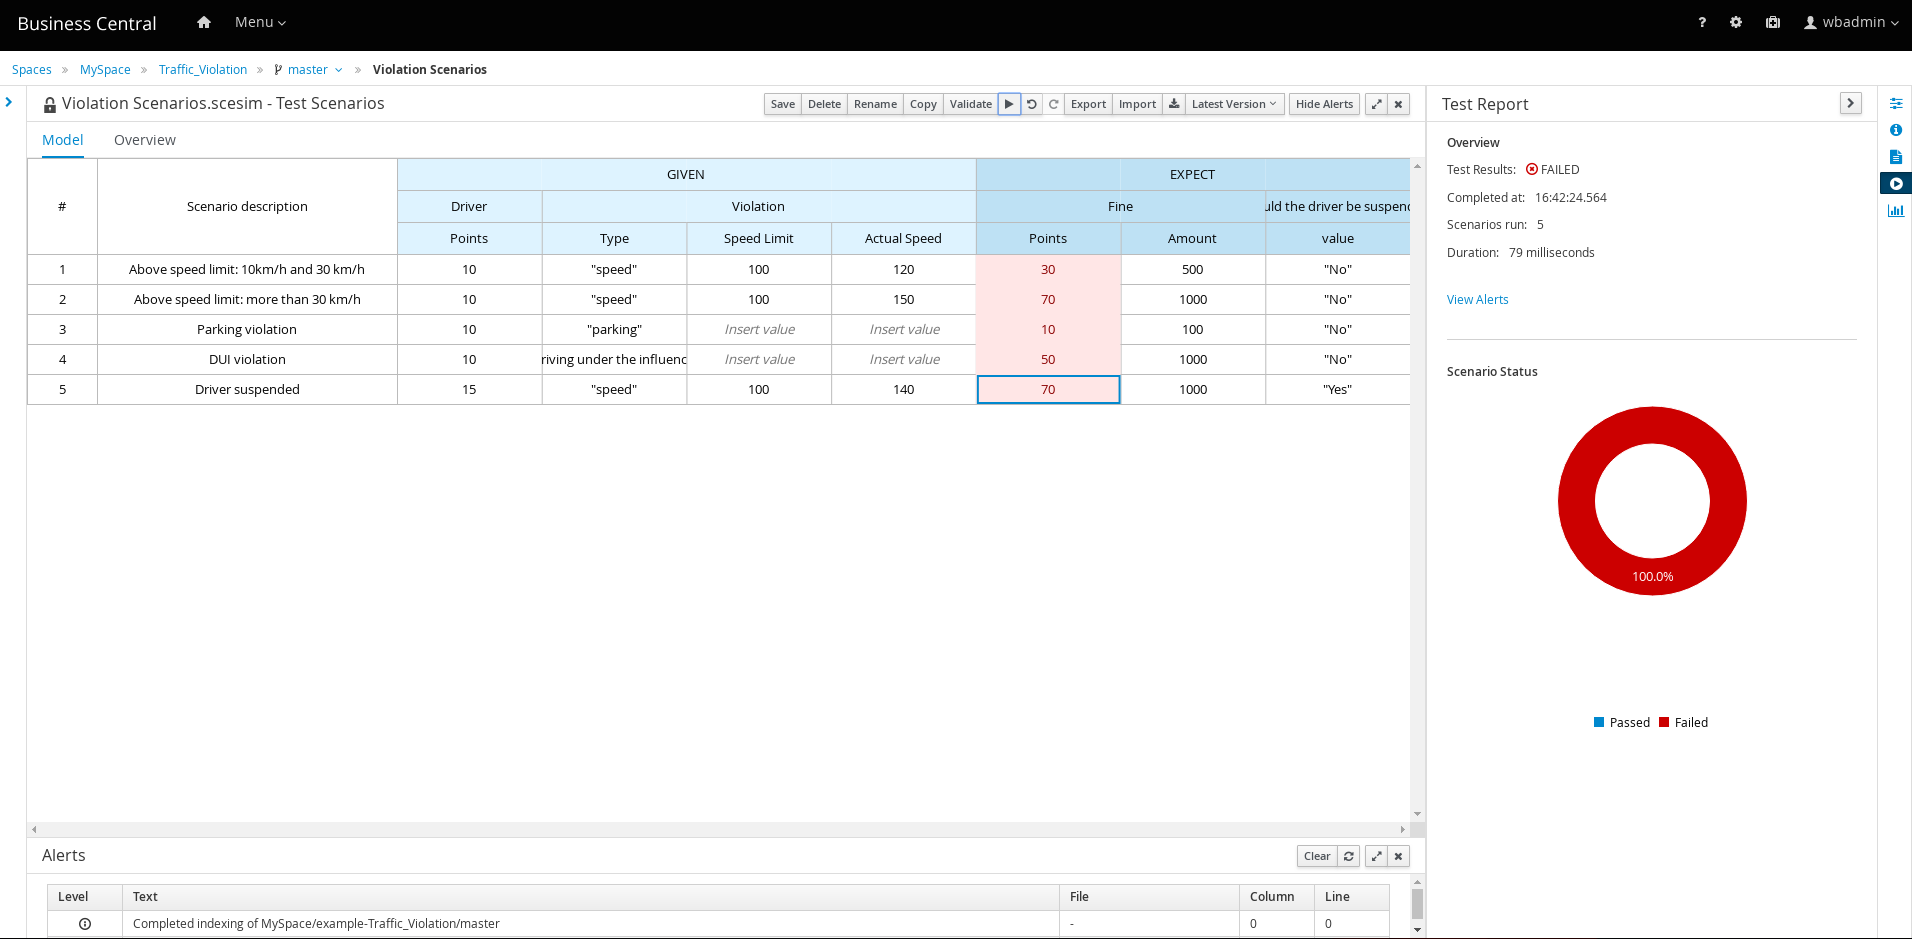Viewport: 1912px width, 939px height.
Task: Open the settings gear in header
Action: (1736, 22)
